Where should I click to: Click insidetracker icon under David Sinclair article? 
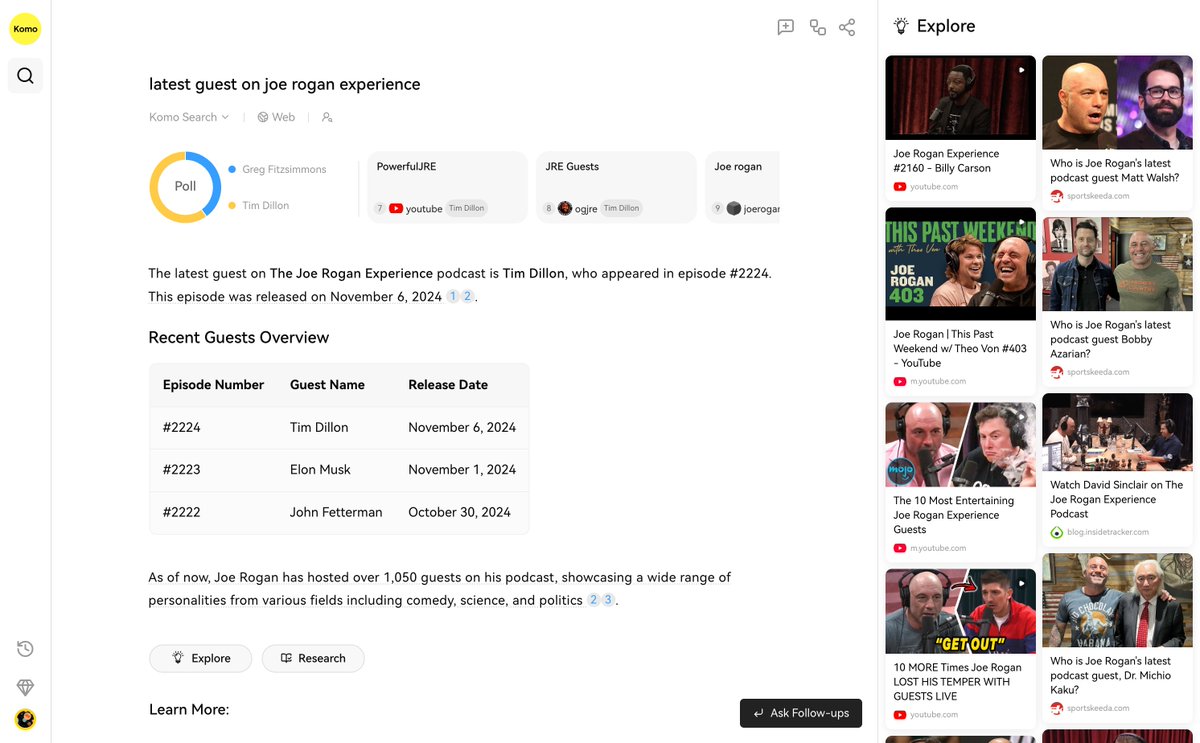point(1057,532)
